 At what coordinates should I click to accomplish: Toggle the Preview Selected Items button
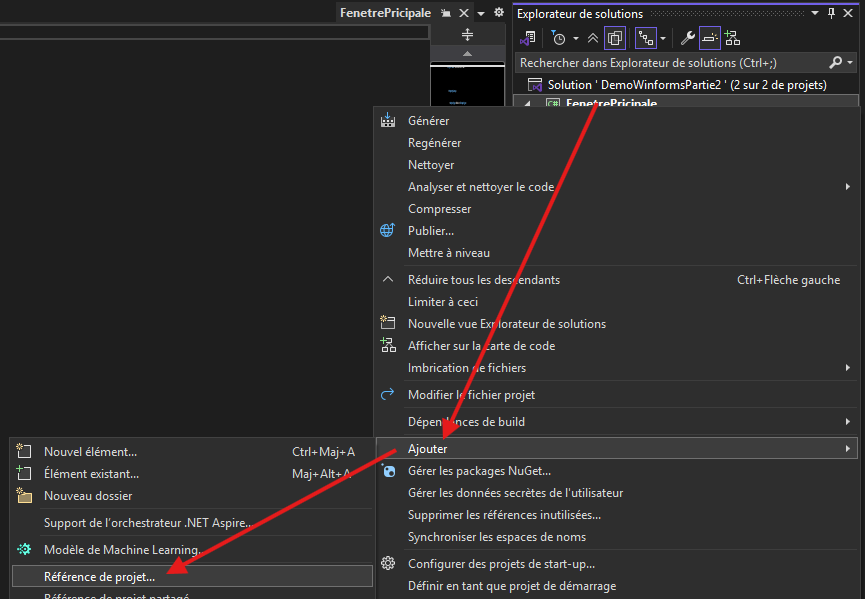pyautogui.click(x=709, y=38)
